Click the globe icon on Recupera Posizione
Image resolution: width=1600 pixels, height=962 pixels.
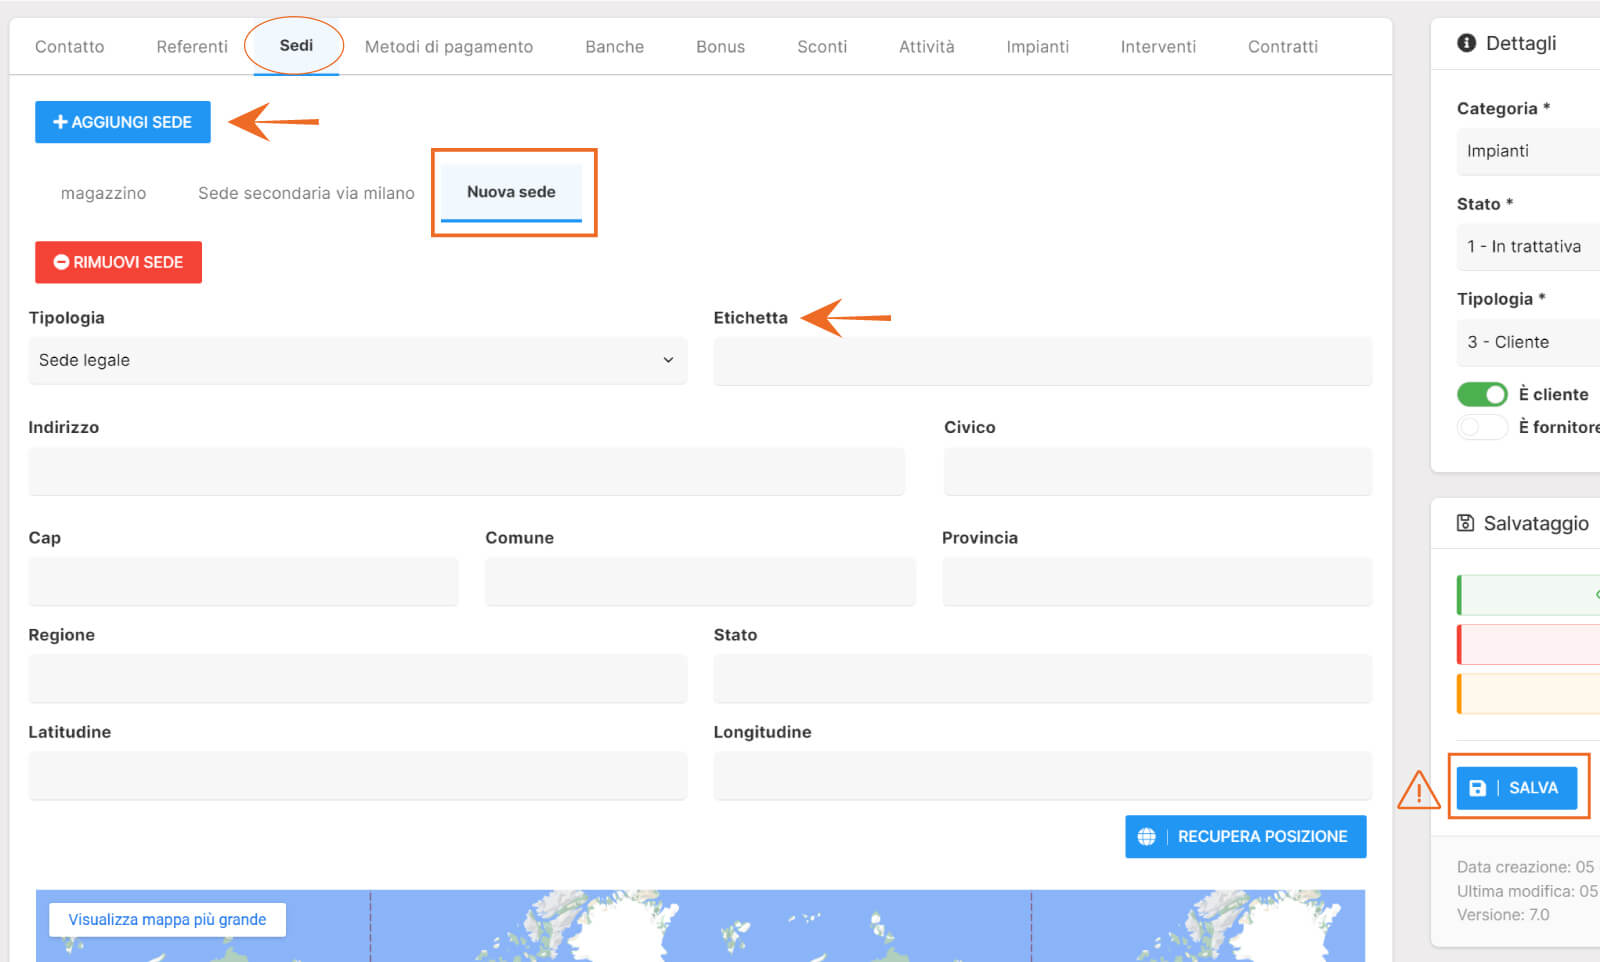click(x=1146, y=837)
